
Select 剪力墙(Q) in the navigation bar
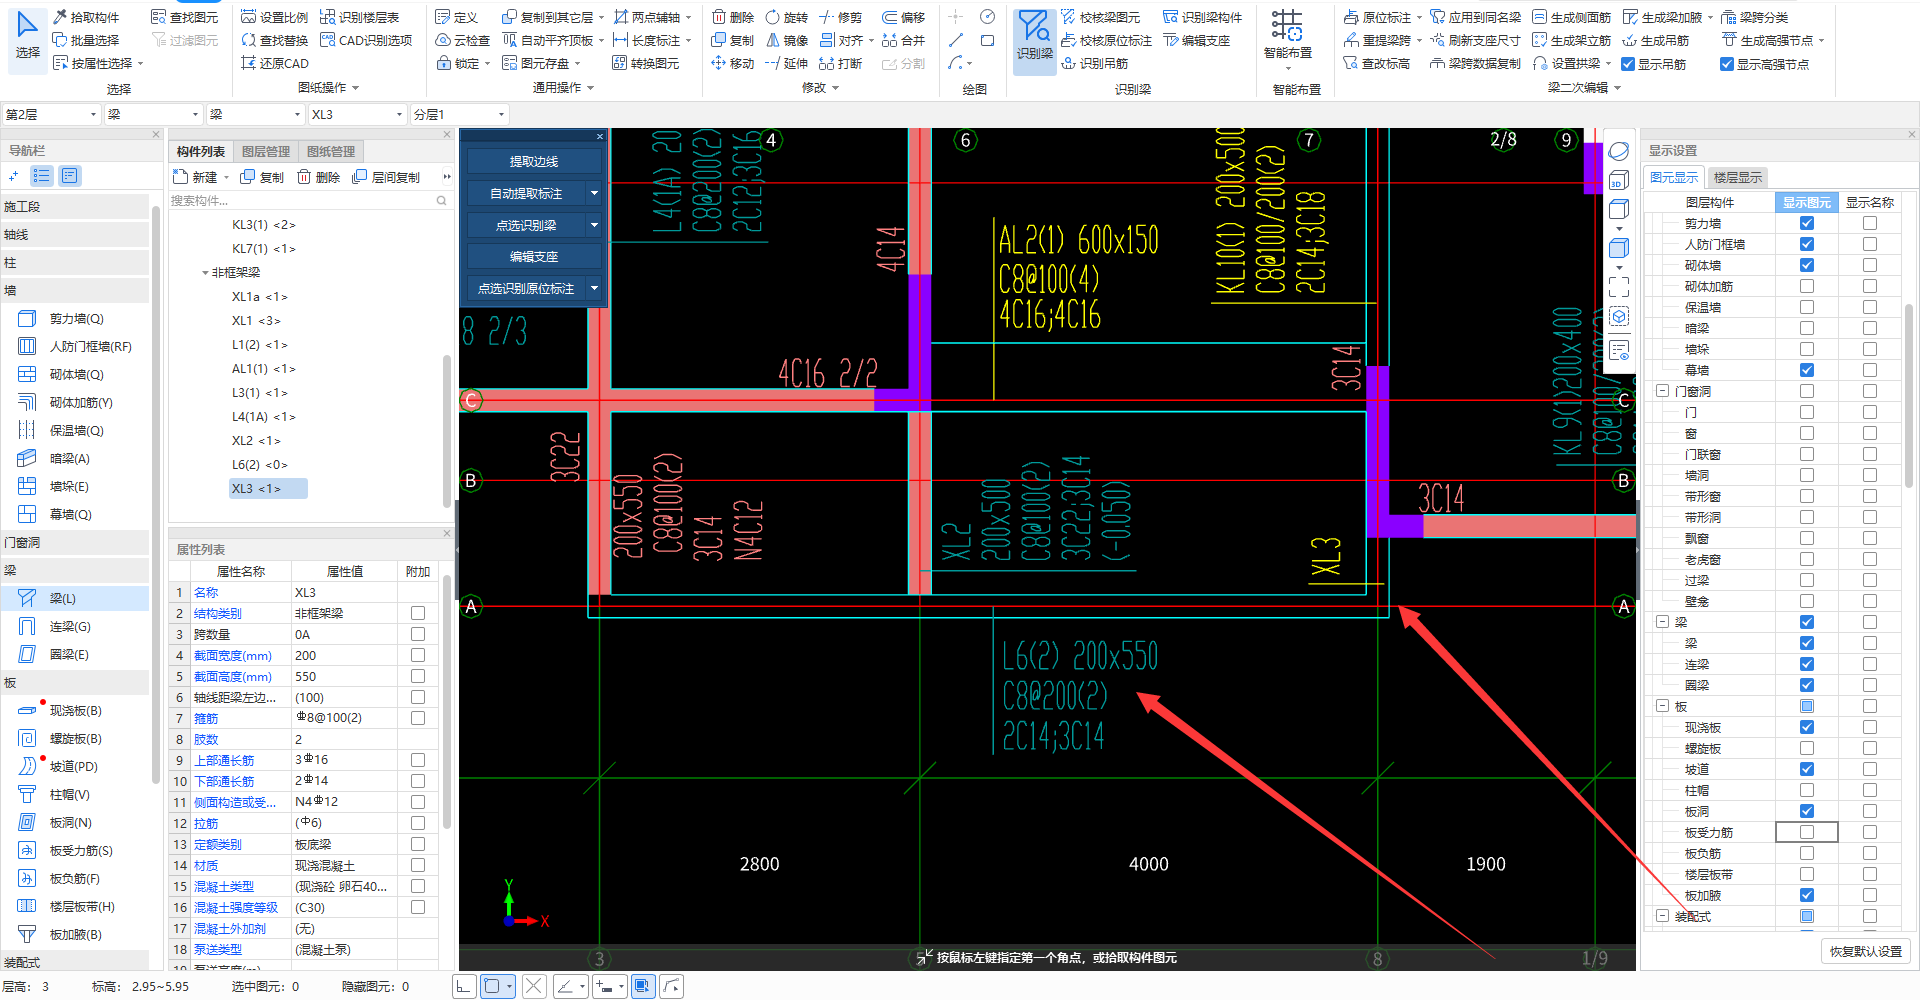76,318
